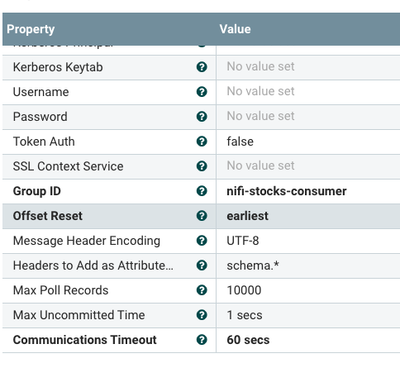Edit Group ID value nifi-stocks-consumer
This screenshot has width=400, height=369.
coord(308,191)
